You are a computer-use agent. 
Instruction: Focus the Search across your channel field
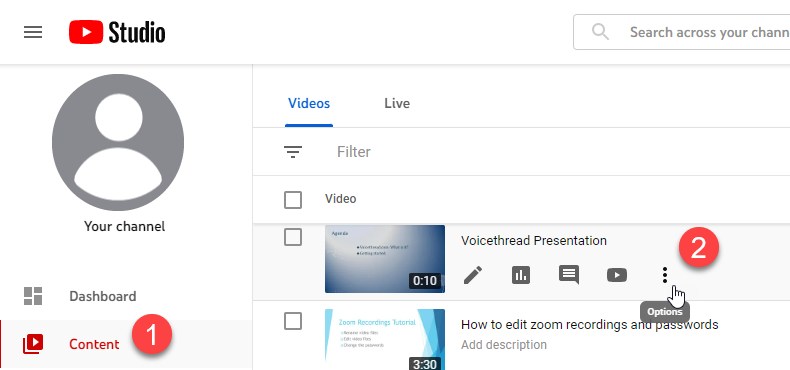coord(682,32)
